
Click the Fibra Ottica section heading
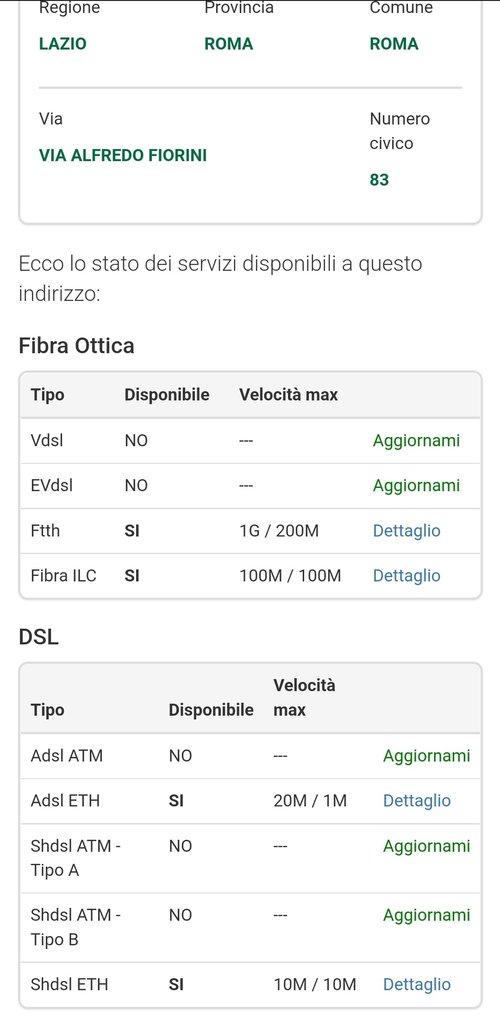pyautogui.click(x=76, y=345)
